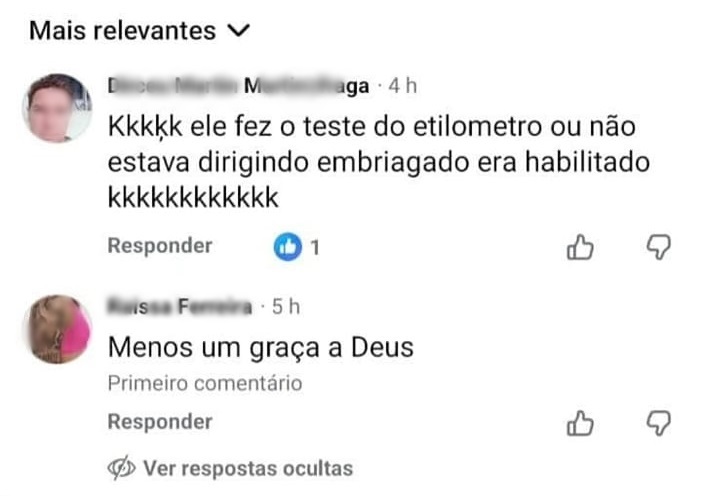Open the etilometro commenter's profile name
Image resolution: width=702 pixels, height=496 pixels.
tap(238, 87)
